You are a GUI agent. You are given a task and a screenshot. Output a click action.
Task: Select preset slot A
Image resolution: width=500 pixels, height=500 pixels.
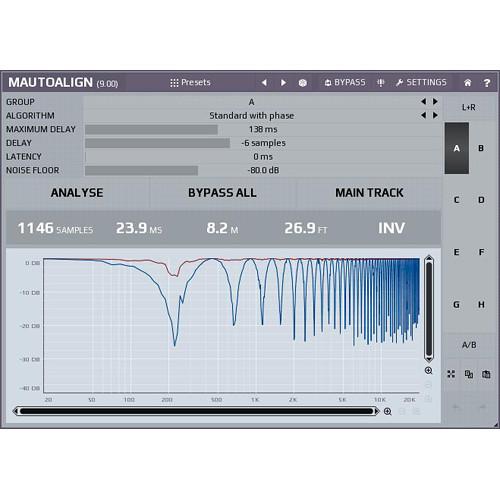(457, 148)
